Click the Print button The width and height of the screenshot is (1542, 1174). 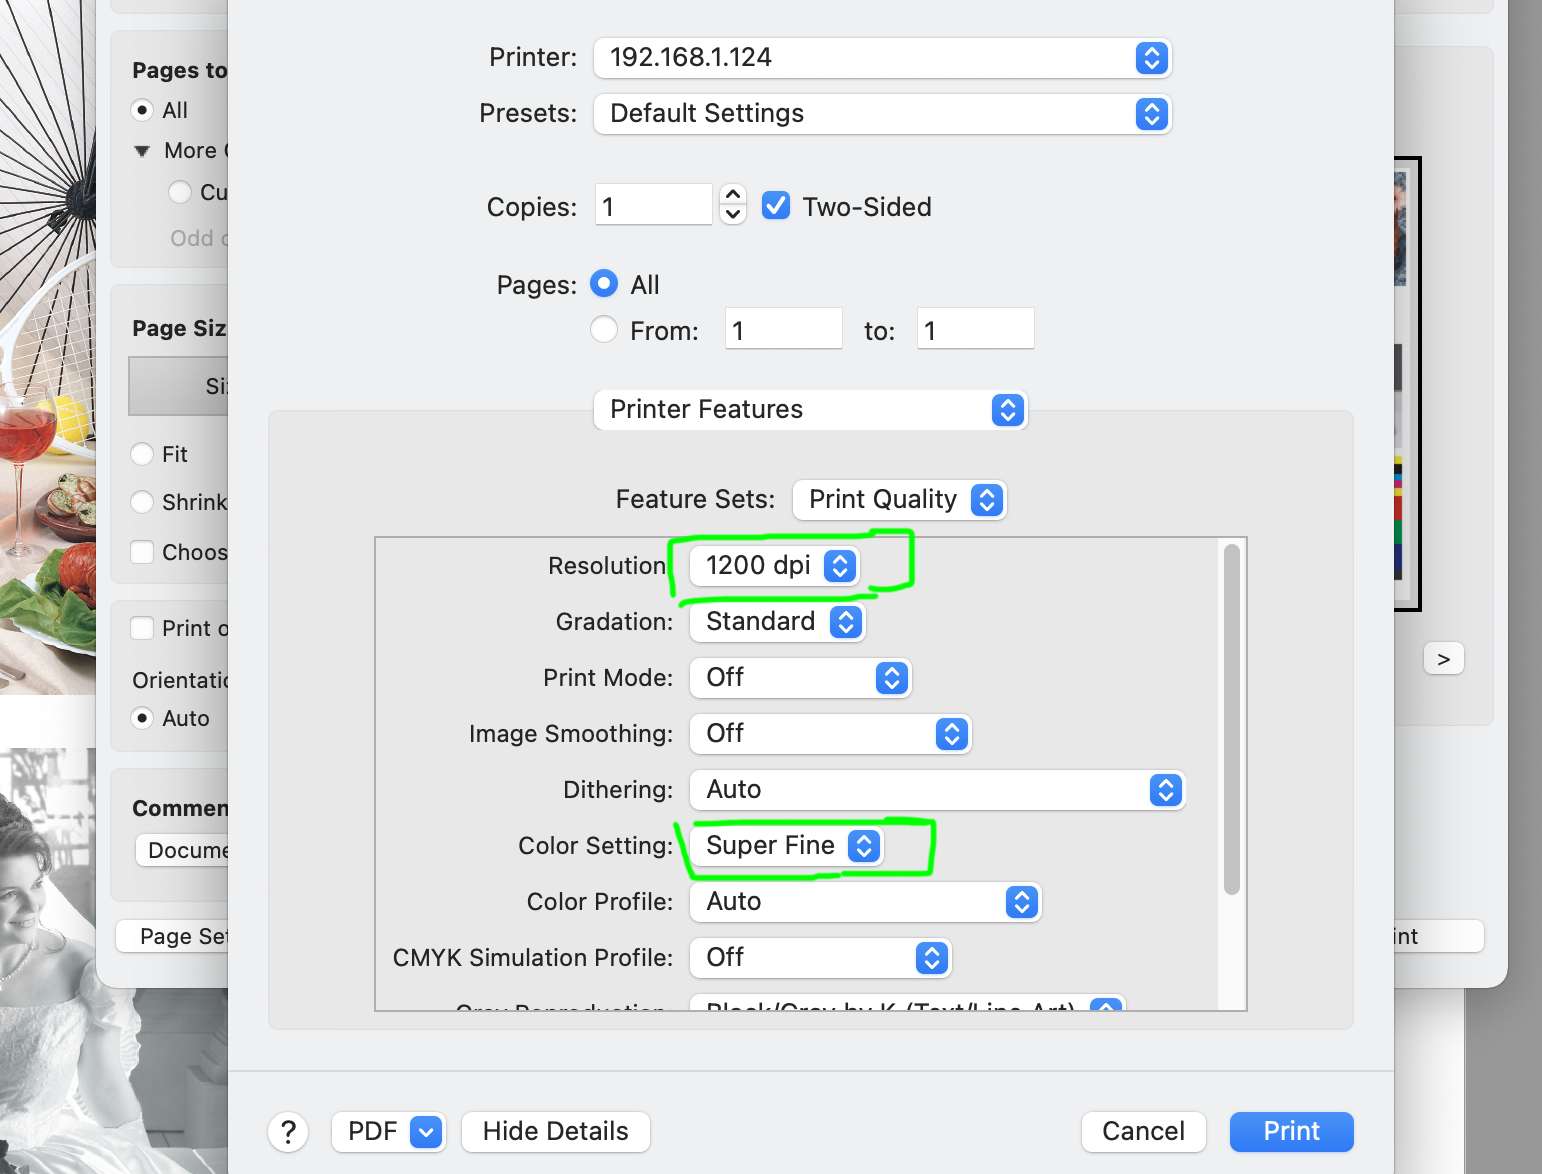point(1291,1131)
